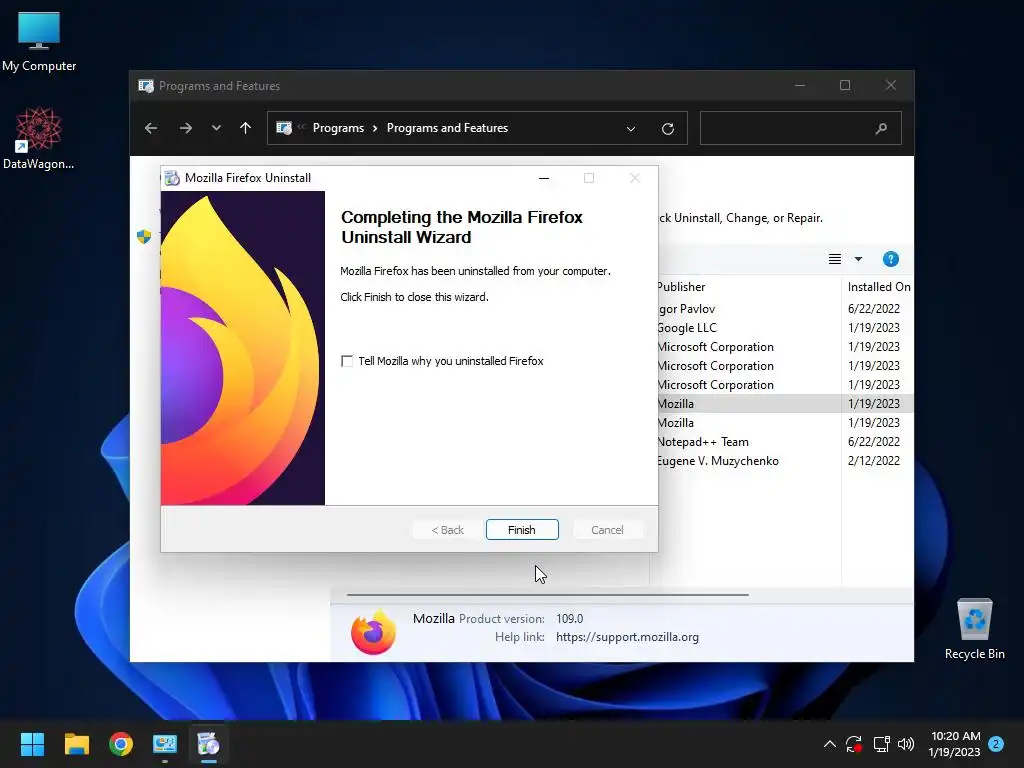The width and height of the screenshot is (1024, 768).
Task: Click the Programs and Features title bar icon
Action: coord(146,86)
